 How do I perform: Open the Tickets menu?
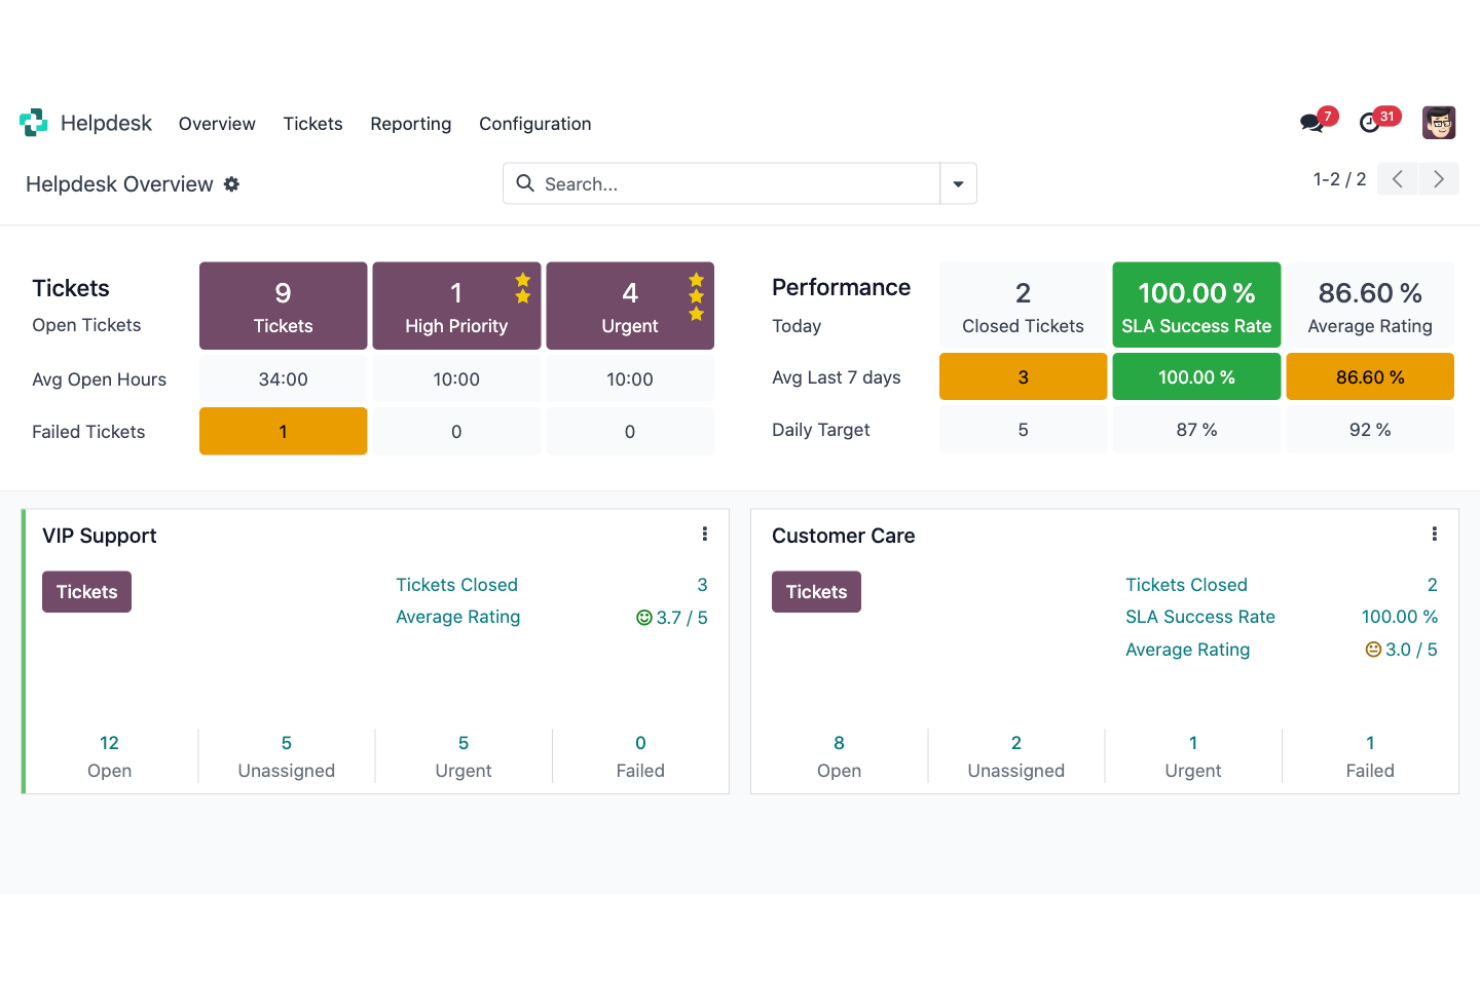coord(313,124)
